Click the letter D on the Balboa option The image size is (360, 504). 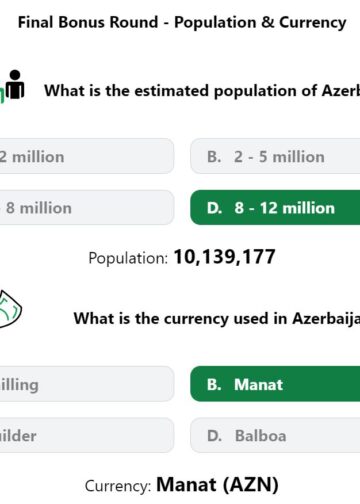214,436
